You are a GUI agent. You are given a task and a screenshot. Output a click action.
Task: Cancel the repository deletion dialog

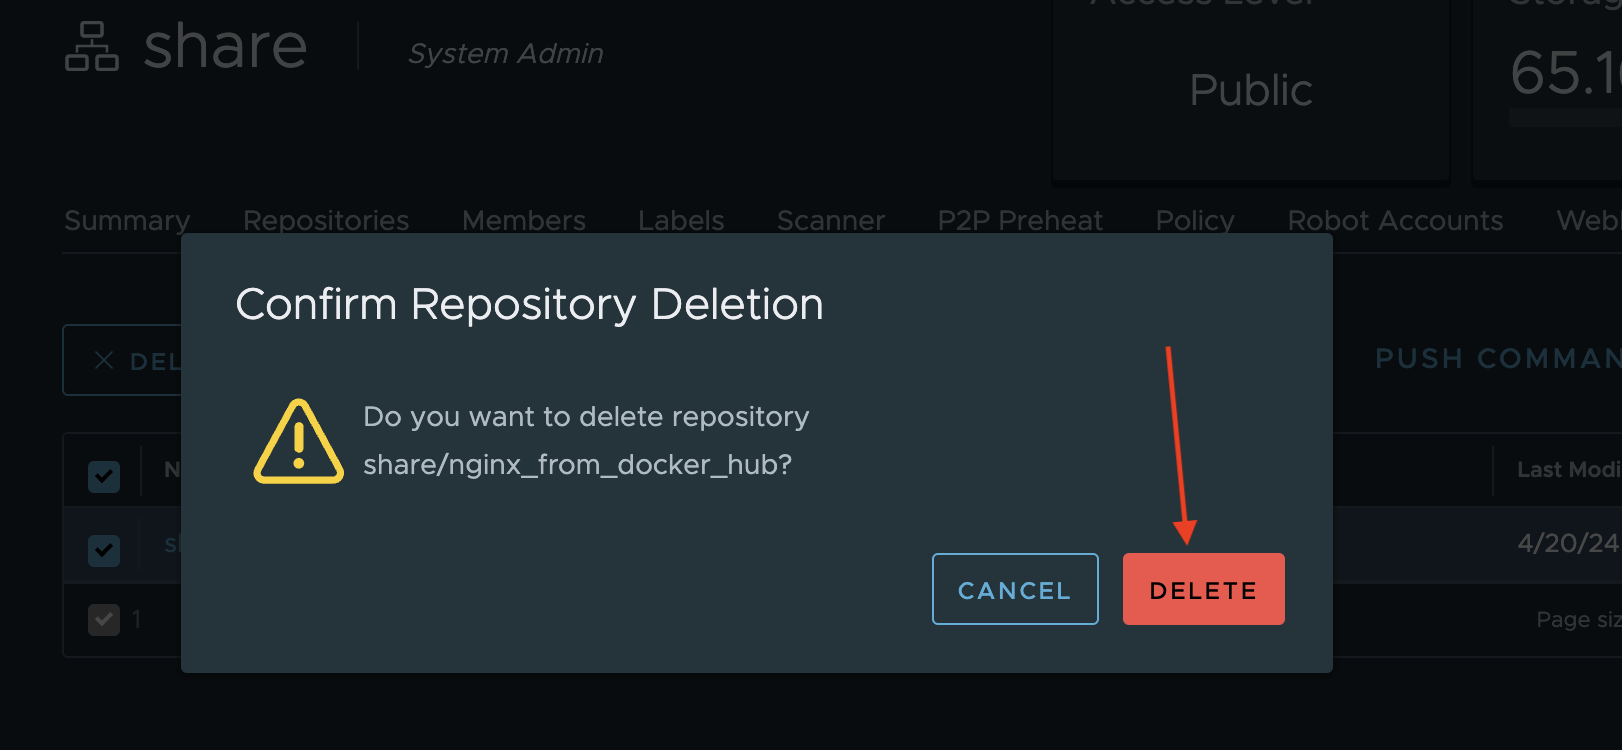1015,589
